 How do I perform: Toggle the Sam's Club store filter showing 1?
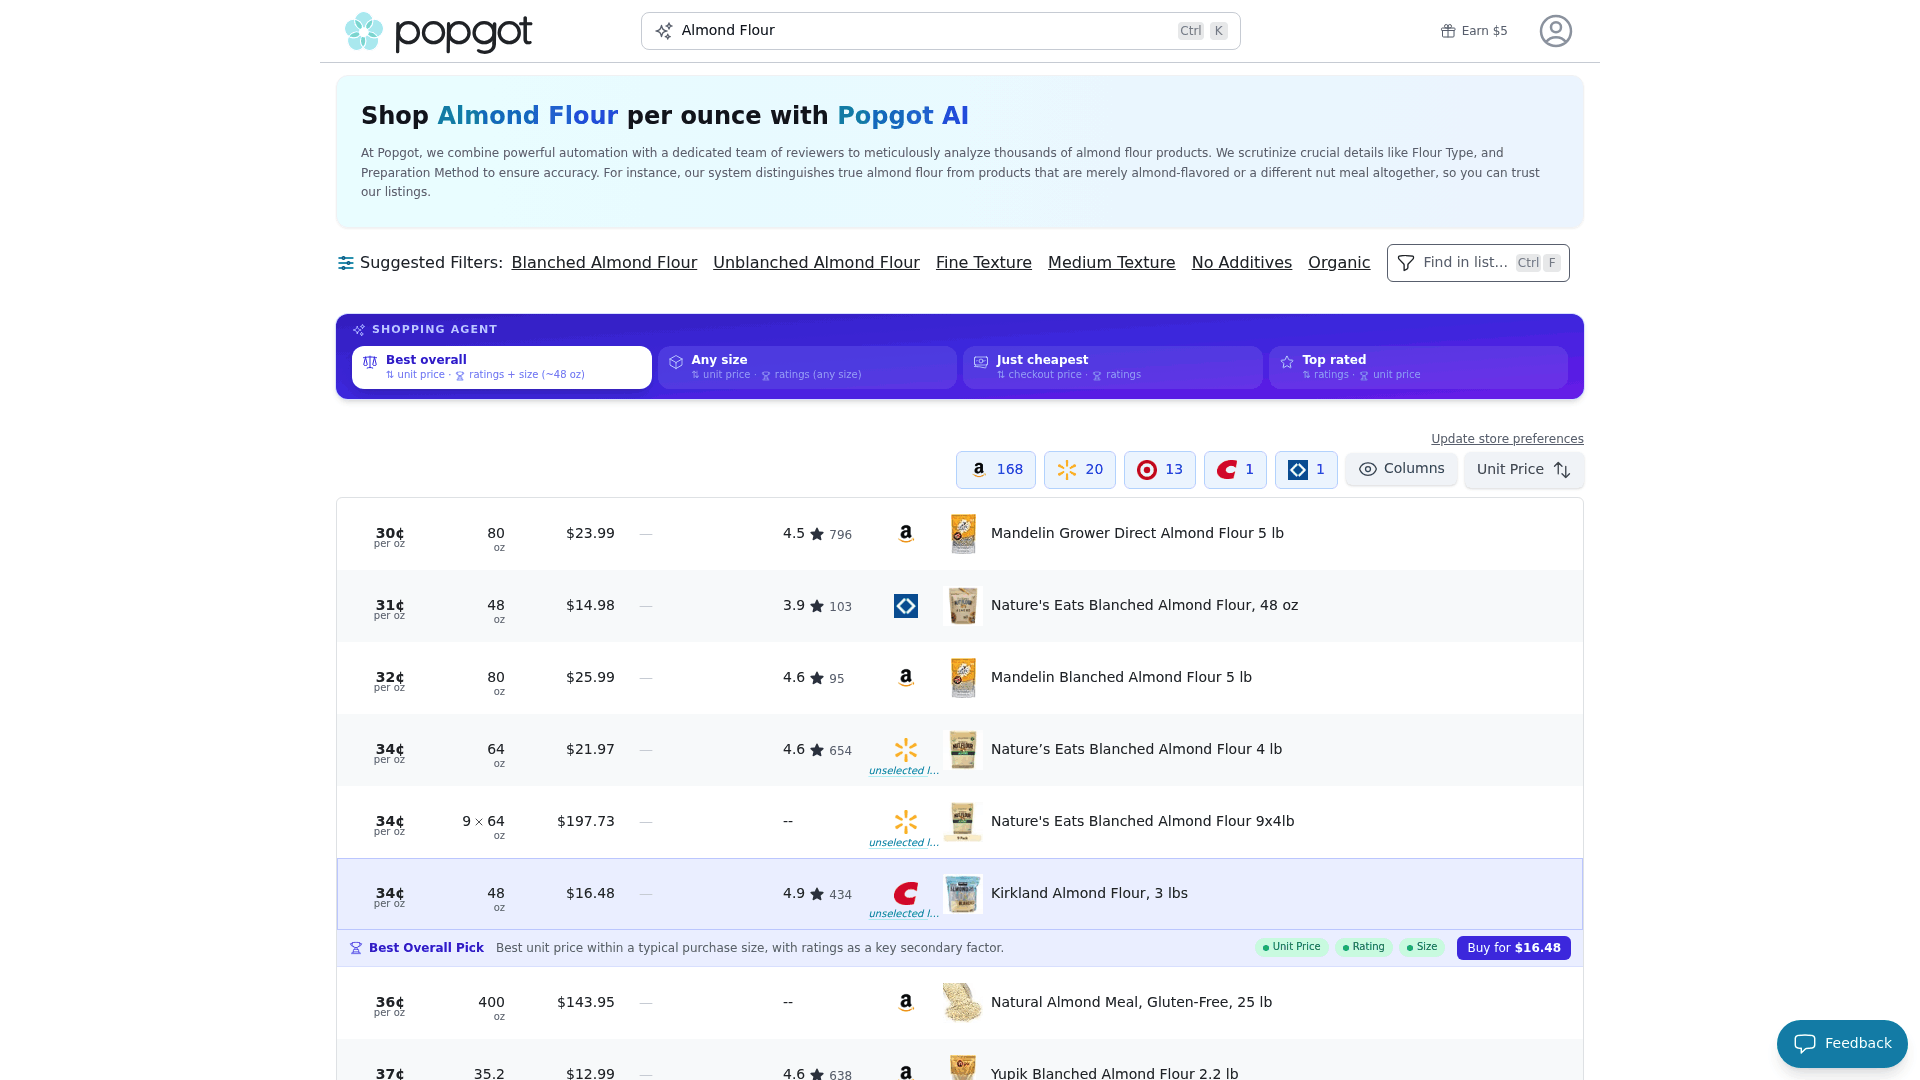pos(1306,470)
